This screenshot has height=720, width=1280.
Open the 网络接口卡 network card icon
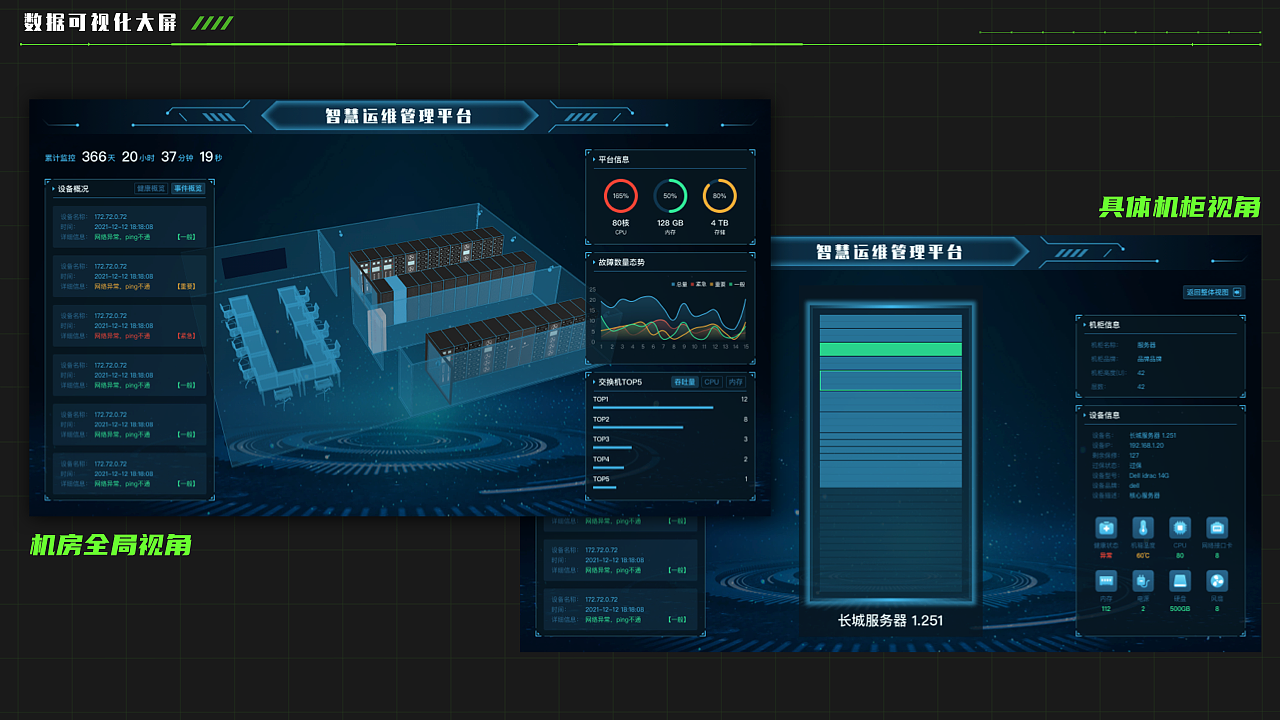coord(1217,528)
